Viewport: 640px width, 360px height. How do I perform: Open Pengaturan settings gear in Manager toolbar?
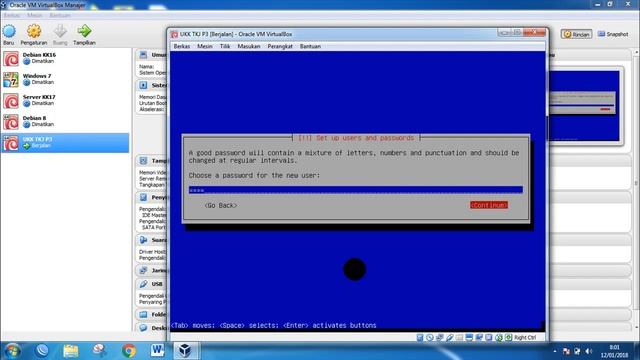pyautogui.click(x=34, y=31)
